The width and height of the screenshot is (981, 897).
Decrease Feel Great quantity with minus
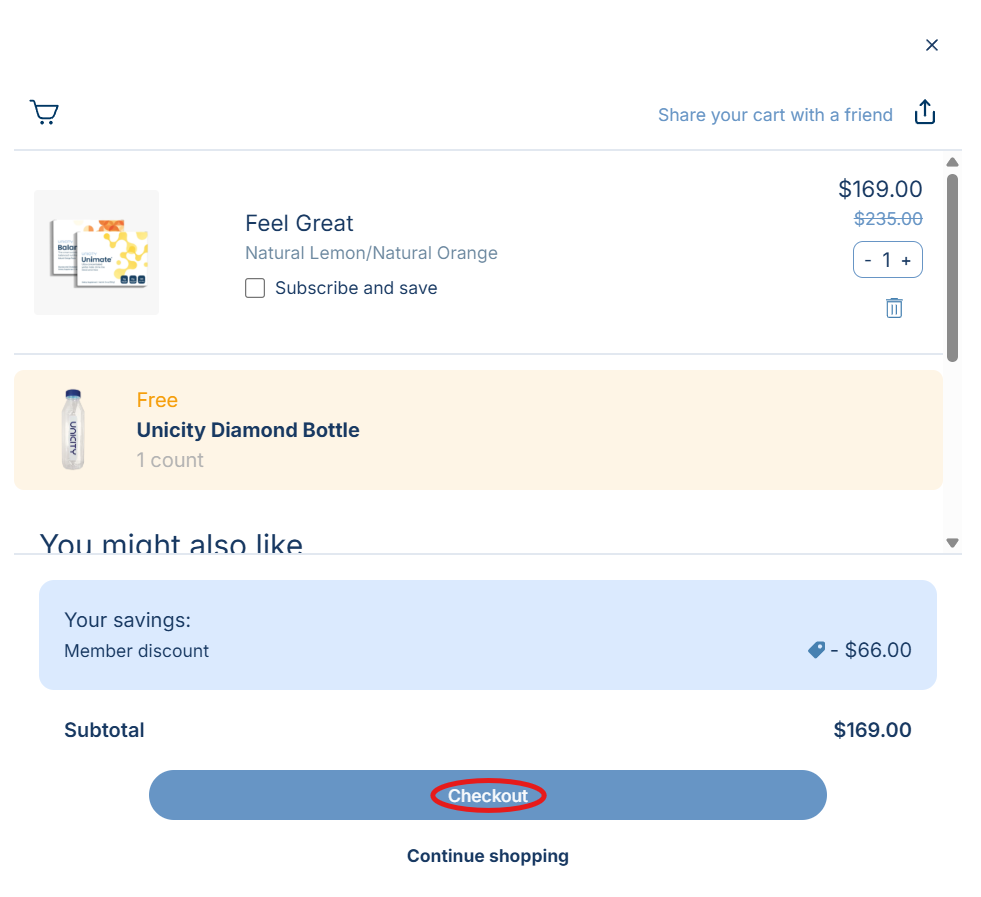click(868, 260)
